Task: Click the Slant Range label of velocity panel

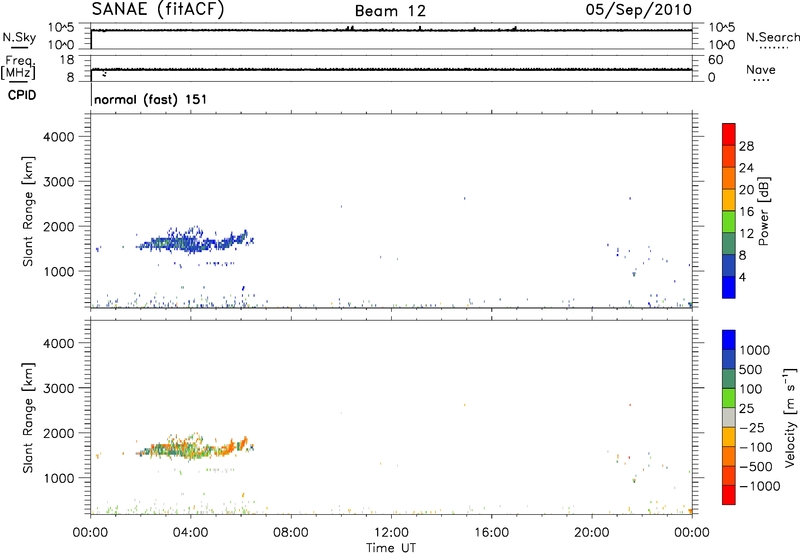Action: click(28, 418)
